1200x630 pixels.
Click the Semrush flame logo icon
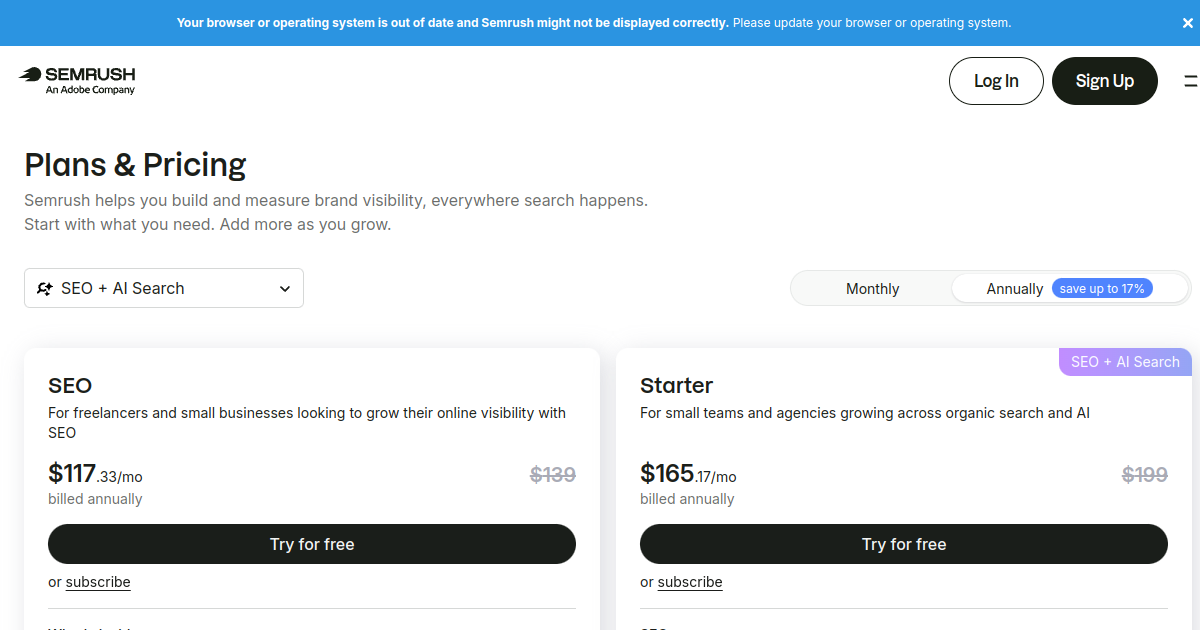click(30, 74)
